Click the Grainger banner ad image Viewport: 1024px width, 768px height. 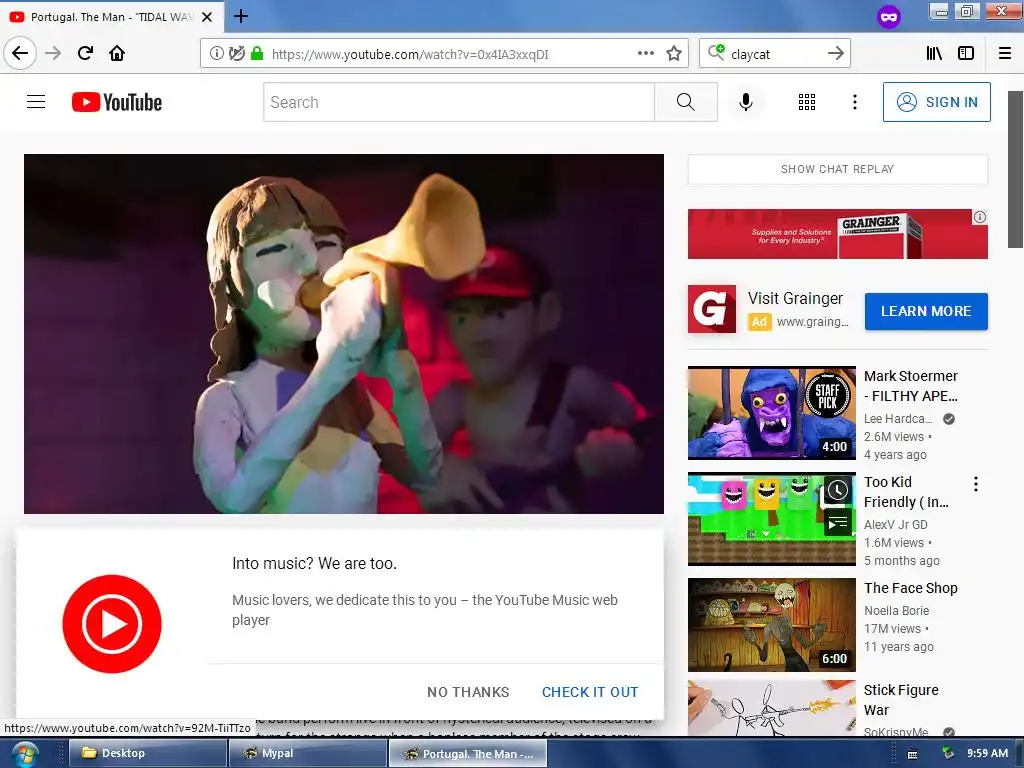837,234
